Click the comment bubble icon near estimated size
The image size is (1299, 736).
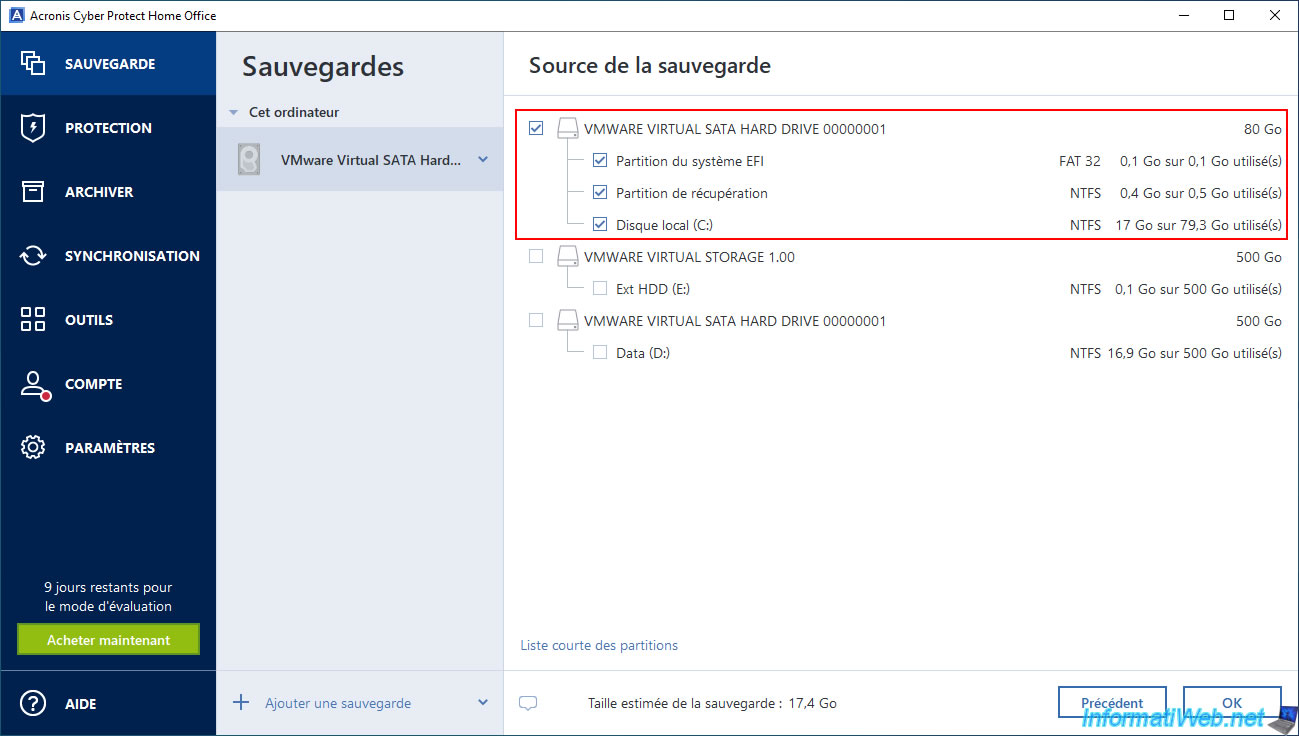[528, 703]
